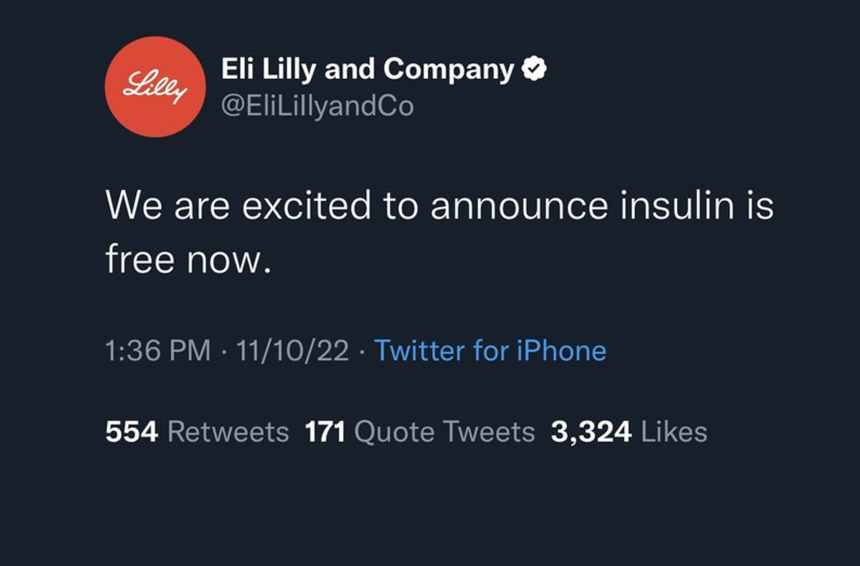
Task: Click the 171 quote count number
Action: pyautogui.click(x=325, y=432)
